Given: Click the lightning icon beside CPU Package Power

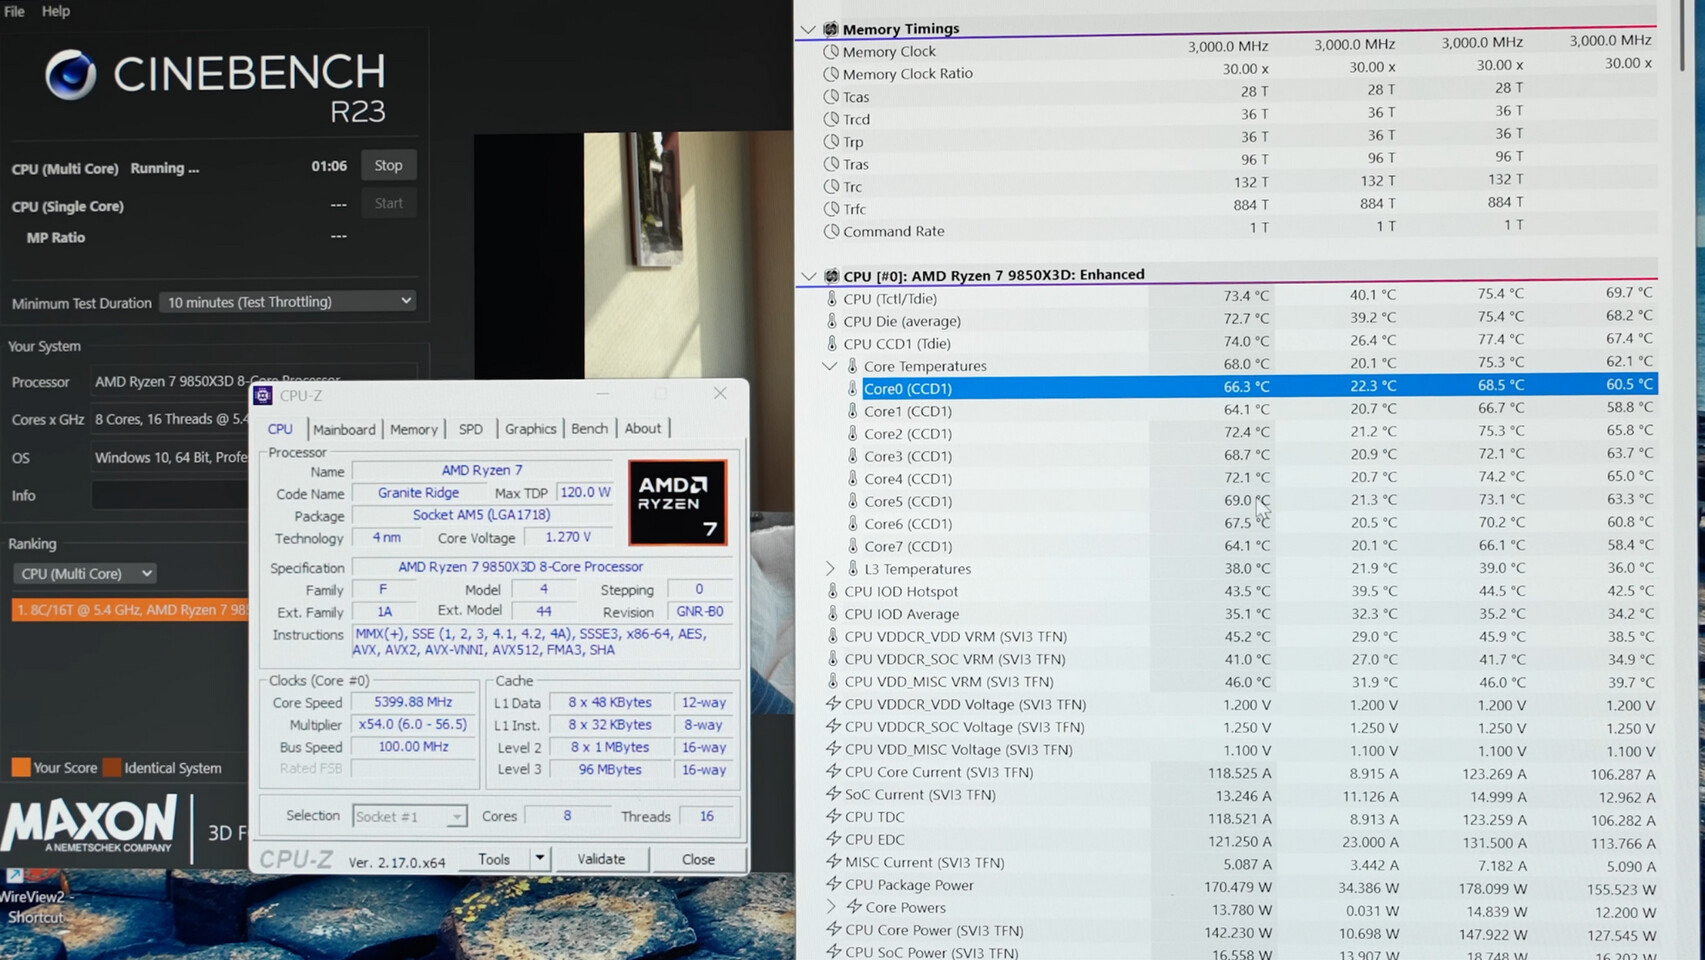Looking at the screenshot, I should [832, 884].
